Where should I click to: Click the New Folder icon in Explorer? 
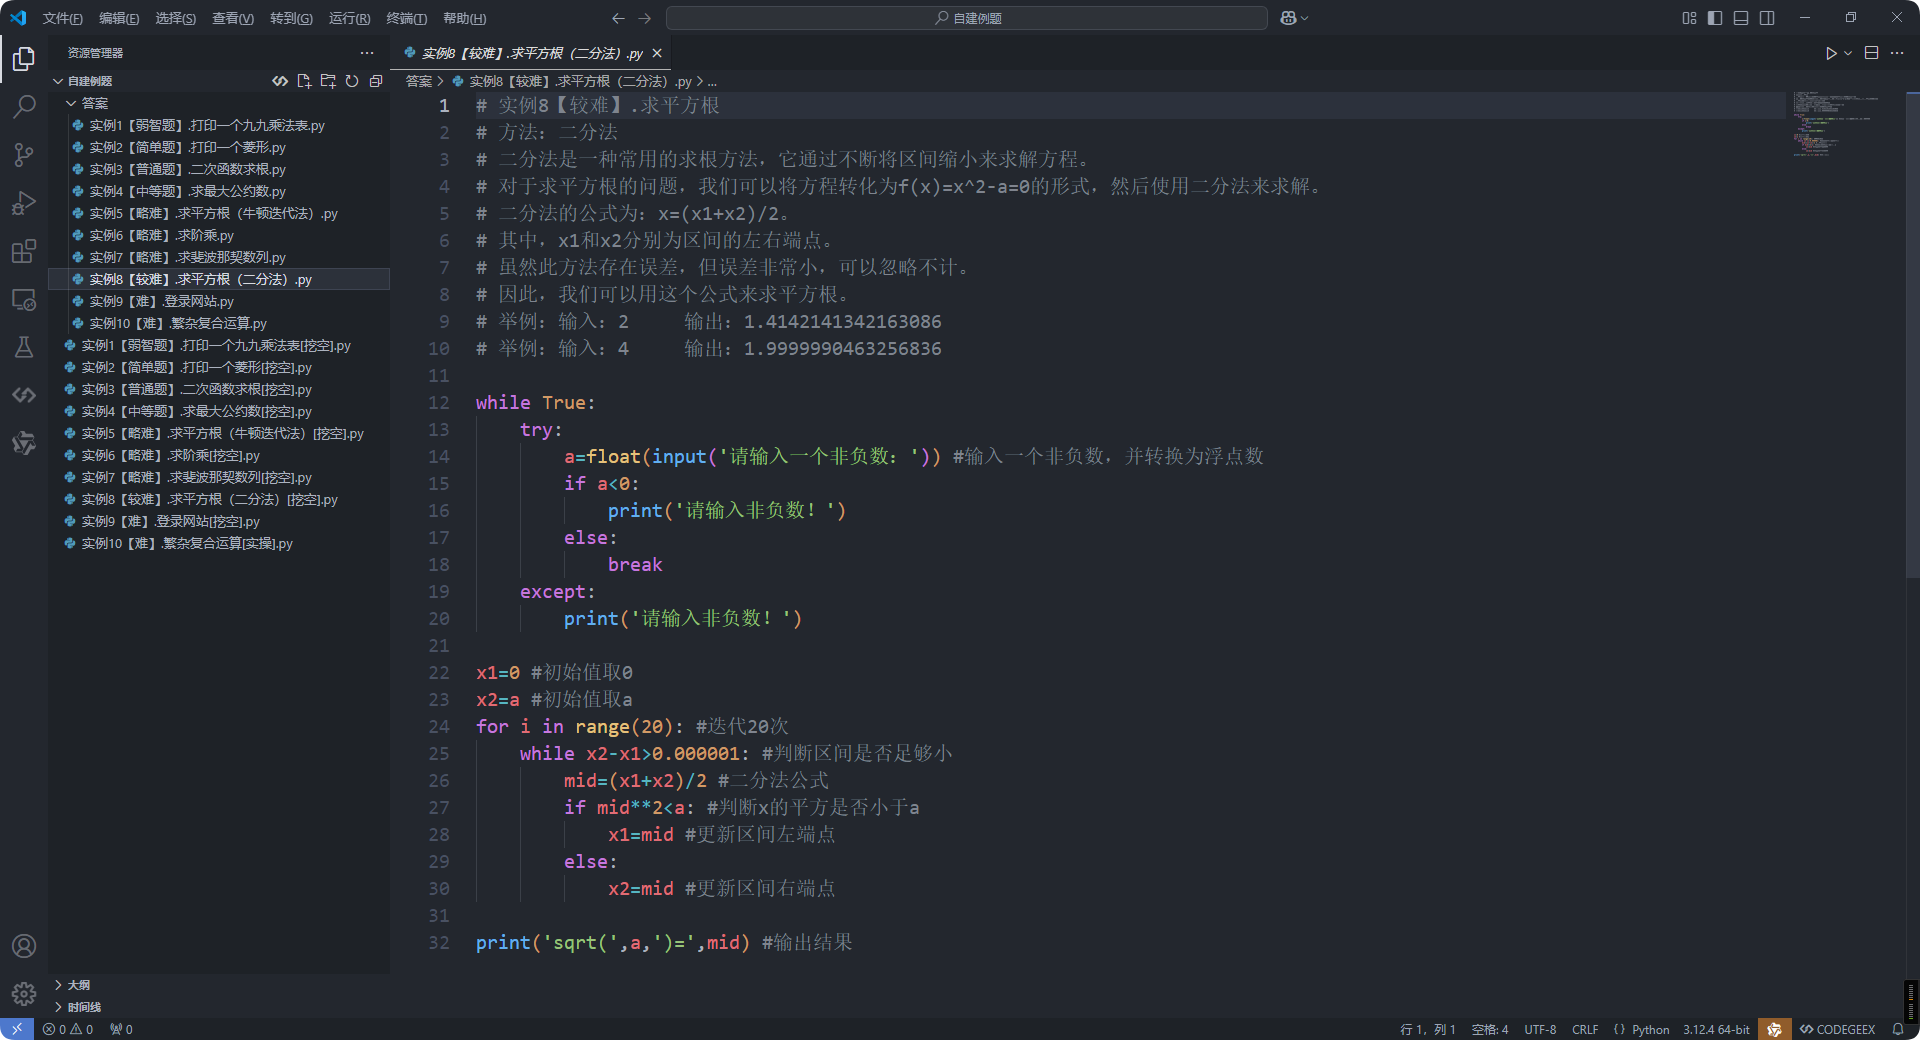coord(328,81)
